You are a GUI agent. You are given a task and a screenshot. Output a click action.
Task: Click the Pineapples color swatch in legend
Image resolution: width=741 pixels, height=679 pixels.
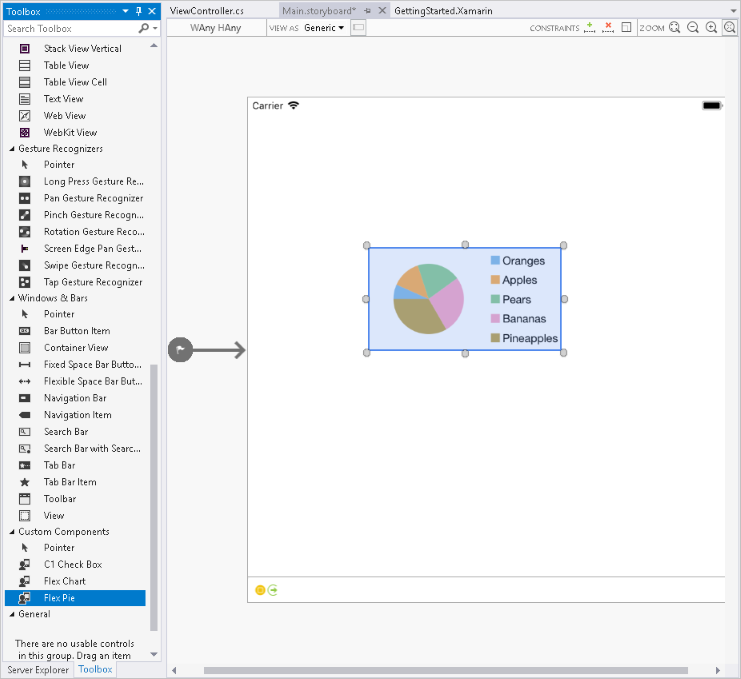coord(495,338)
